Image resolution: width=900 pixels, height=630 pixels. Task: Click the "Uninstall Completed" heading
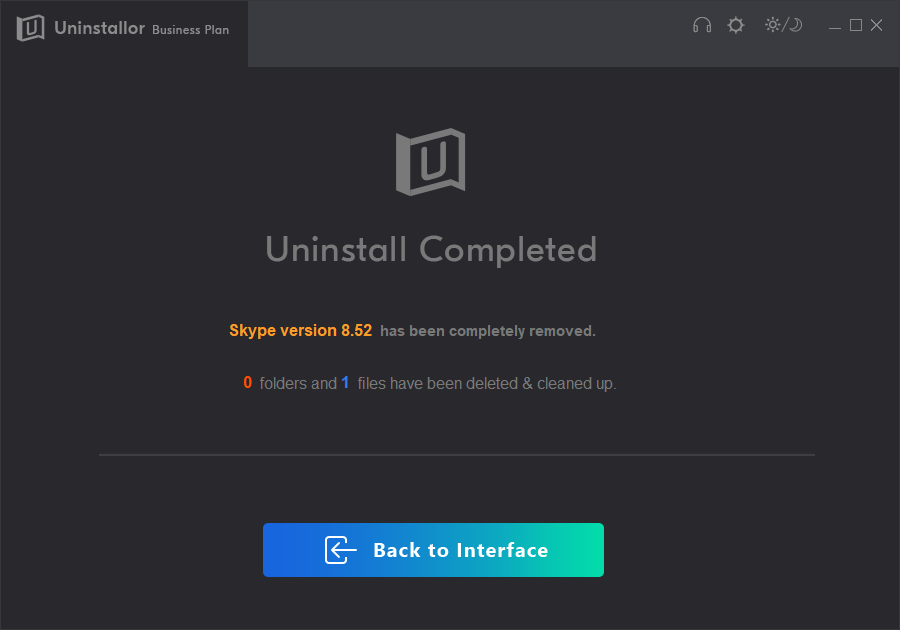coord(431,250)
